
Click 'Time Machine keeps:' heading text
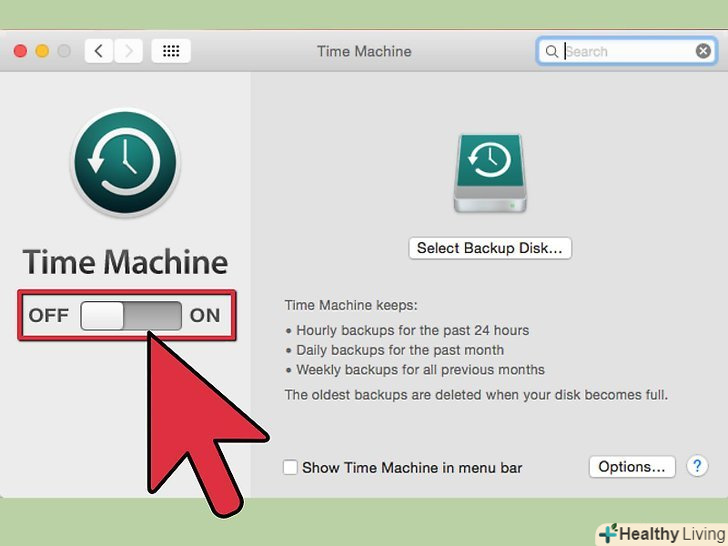pyautogui.click(x=351, y=306)
